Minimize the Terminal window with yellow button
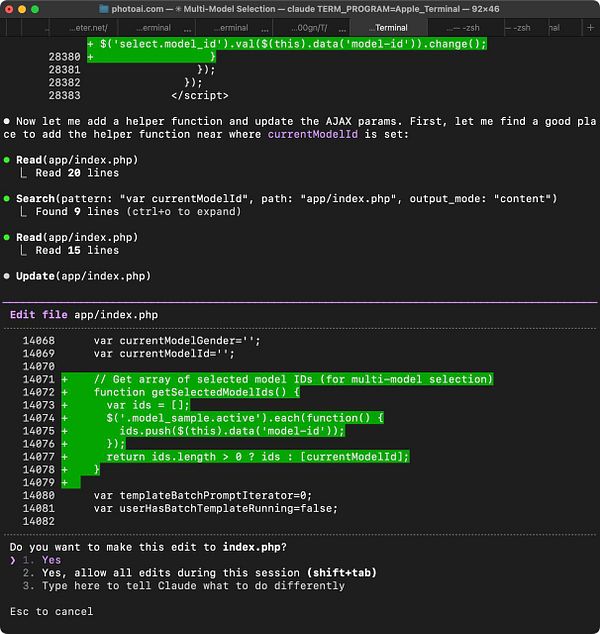 point(22,9)
